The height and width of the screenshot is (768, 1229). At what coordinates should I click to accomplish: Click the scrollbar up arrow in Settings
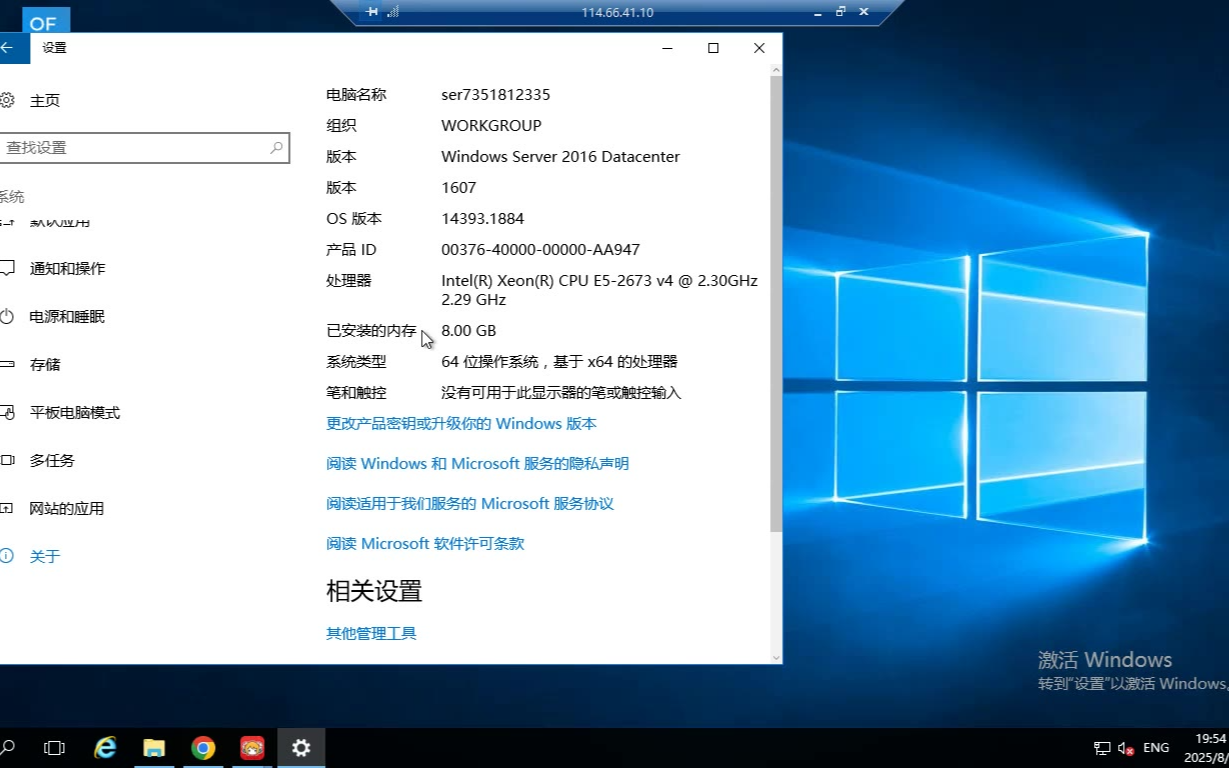pyautogui.click(x=776, y=69)
